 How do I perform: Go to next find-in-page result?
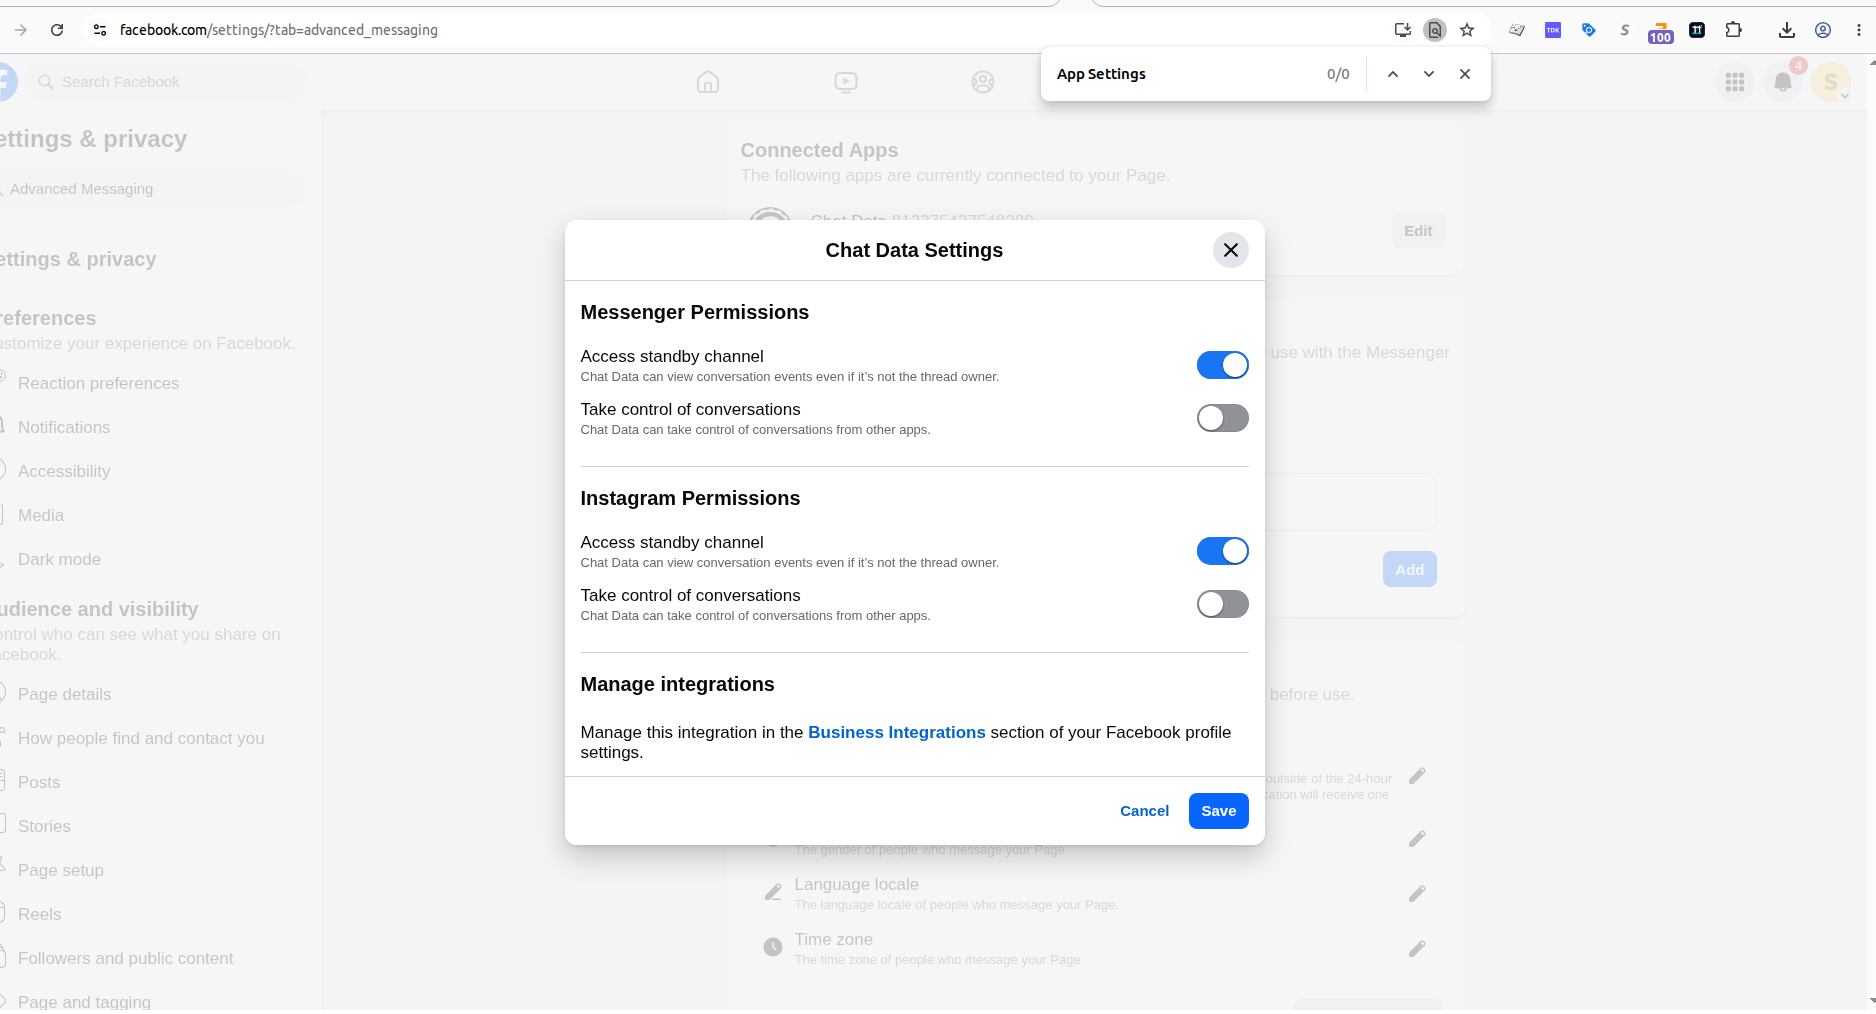1428,74
